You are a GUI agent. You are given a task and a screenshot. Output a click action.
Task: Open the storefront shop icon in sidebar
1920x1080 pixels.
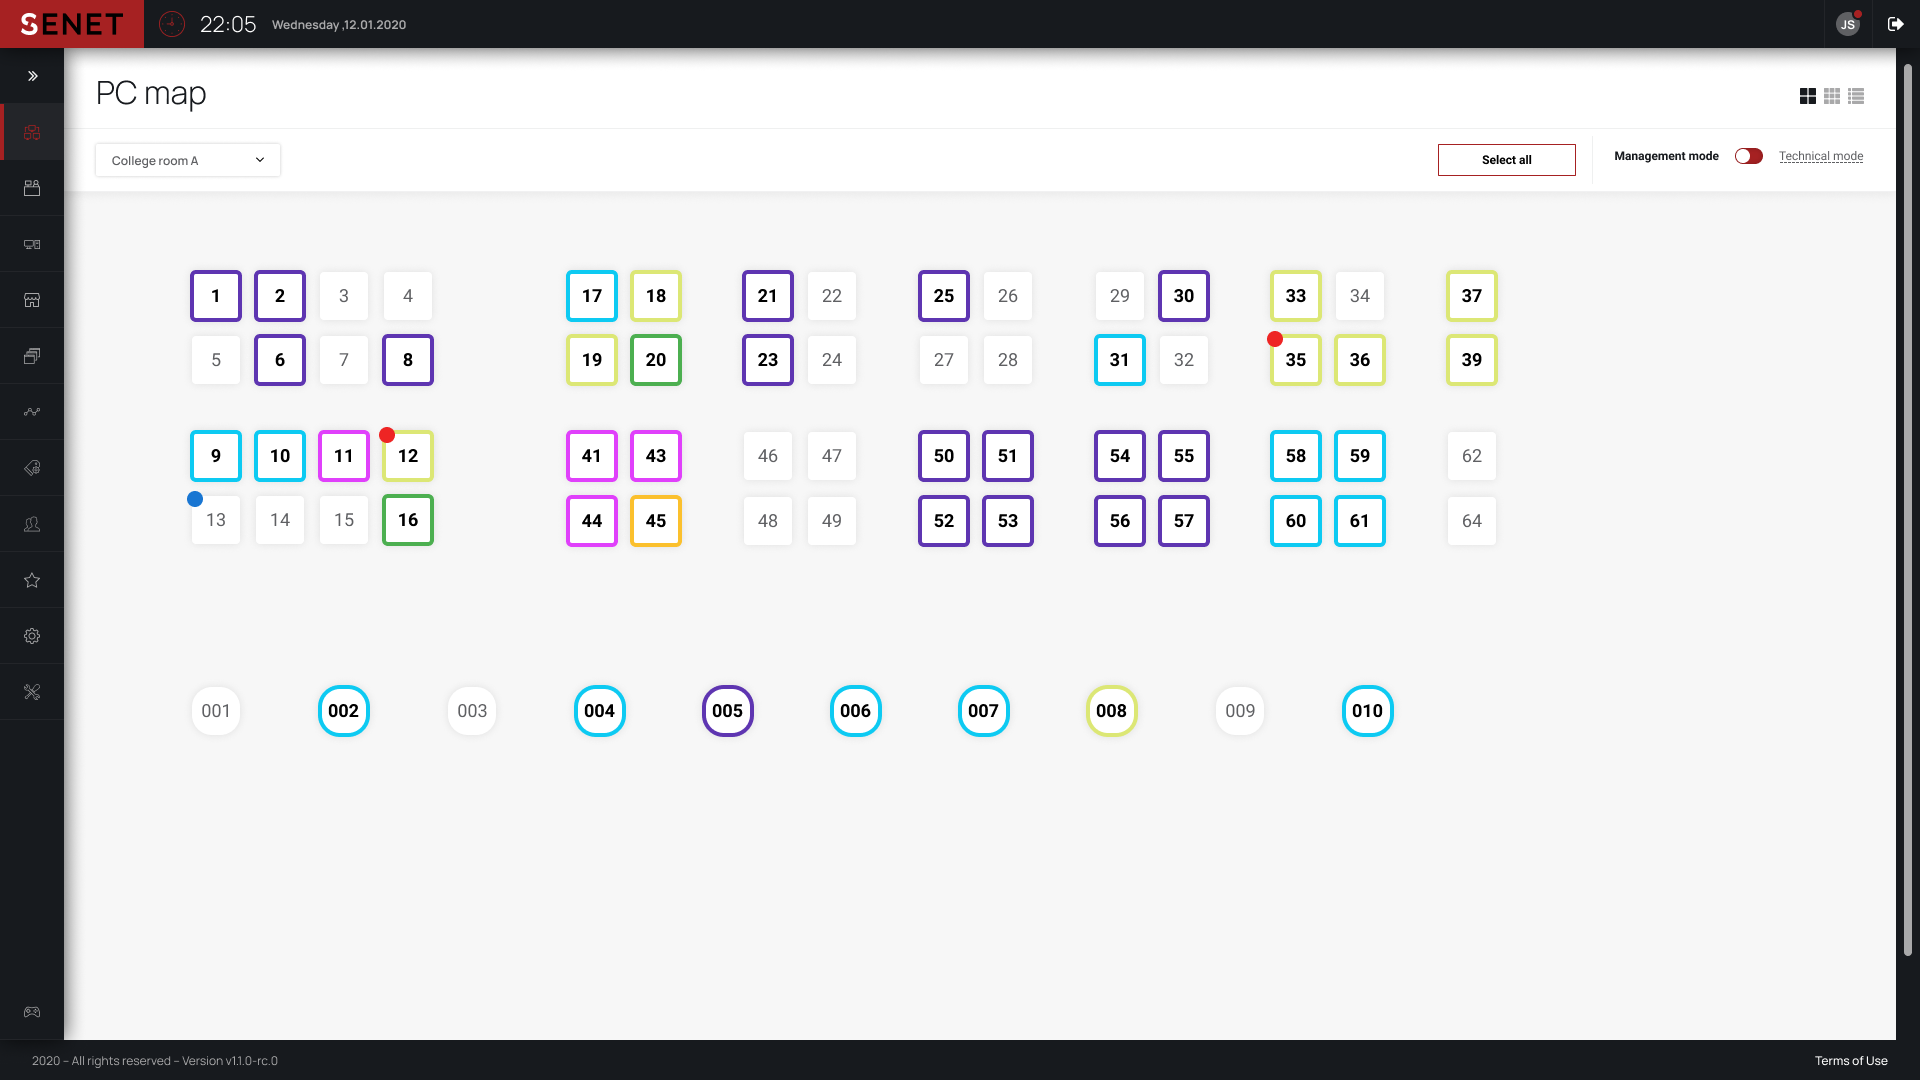(32, 300)
